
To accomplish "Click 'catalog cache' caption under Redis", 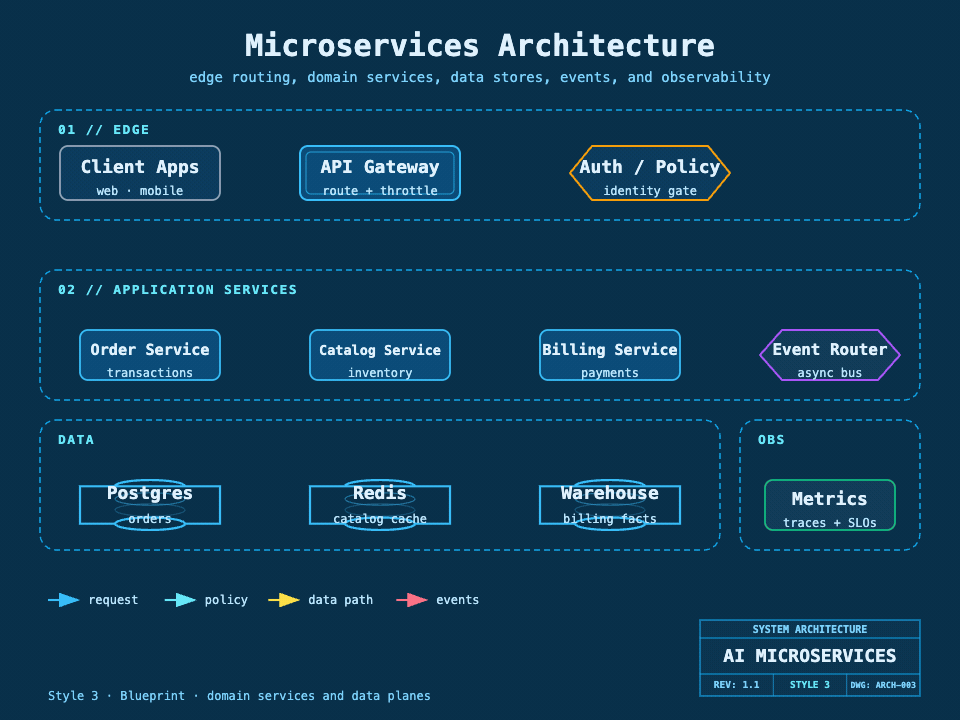I will click(x=380, y=519).
